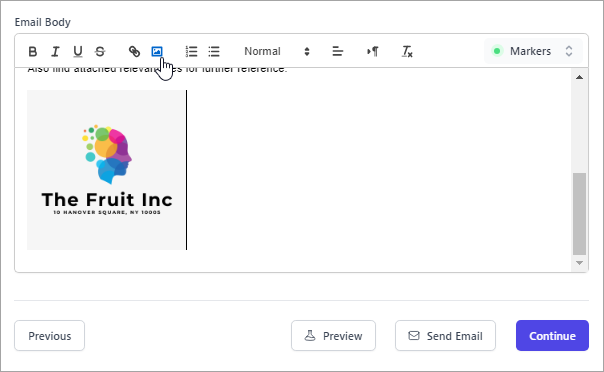Create a numbered ordered list
The height and width of the screenshot is (372, 604).
pyautogui.click(x=191, y=51)
